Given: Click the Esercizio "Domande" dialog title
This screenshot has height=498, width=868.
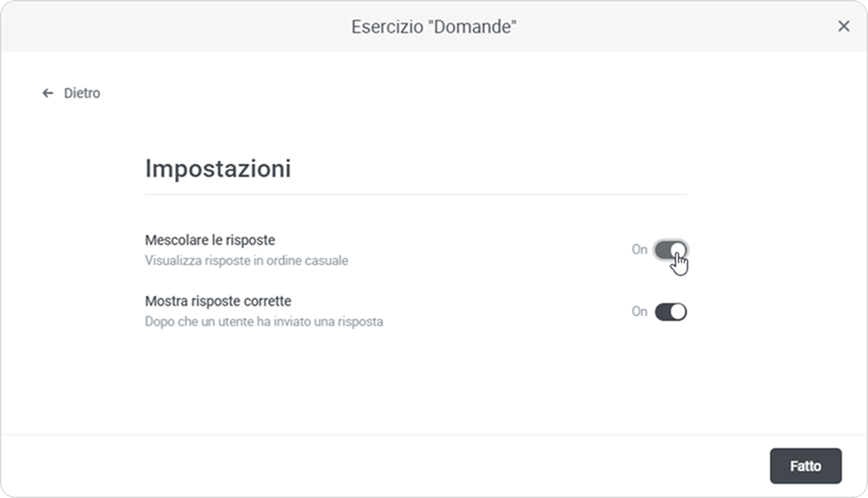Looking at the screenshot, I should pyautogui.click(x=433, y=26).
